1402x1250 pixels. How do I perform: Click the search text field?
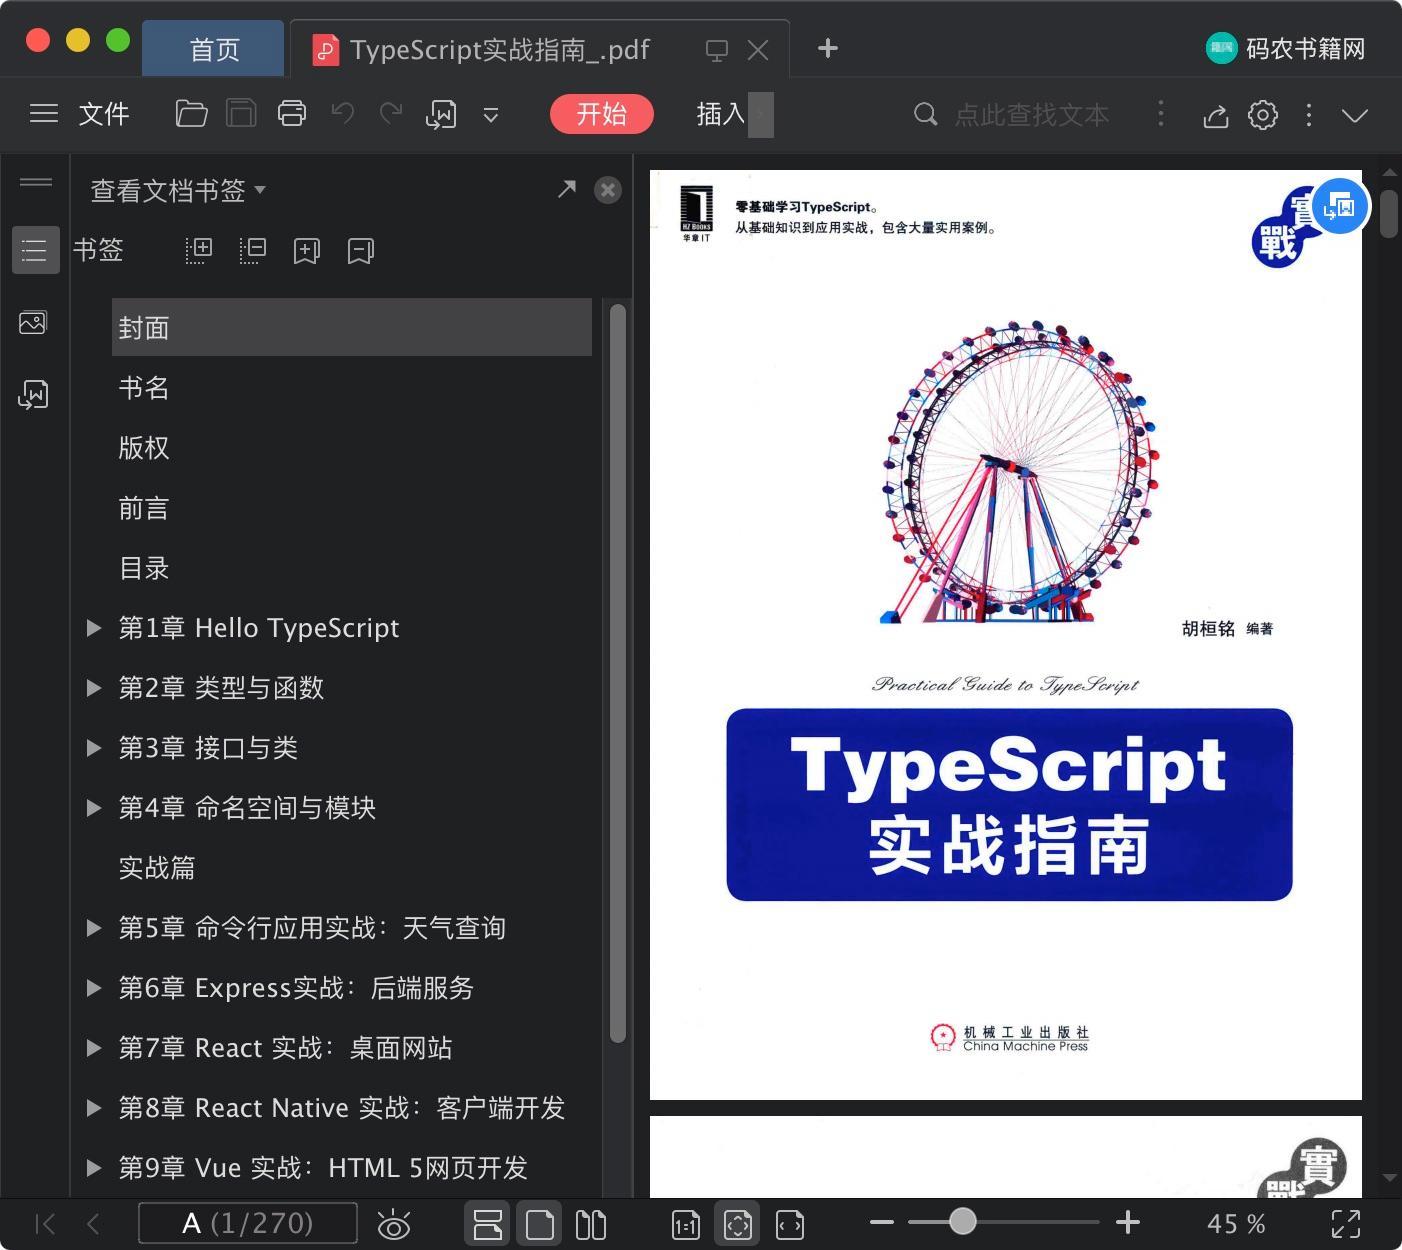click(1032, 115)
